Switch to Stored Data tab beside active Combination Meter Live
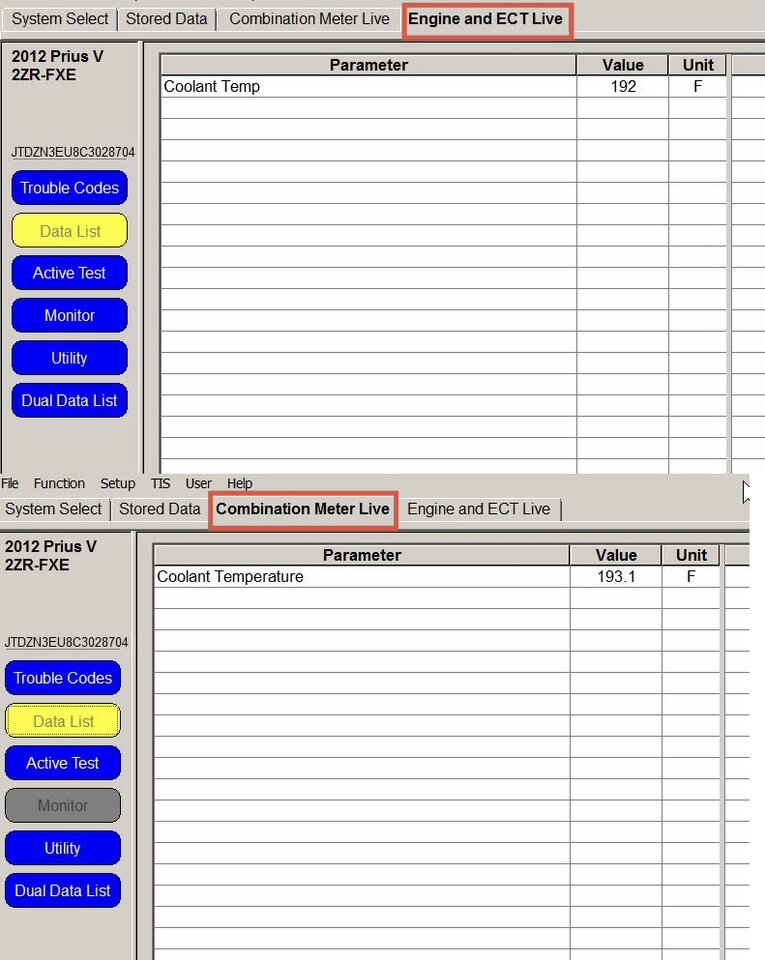 point(160,509)
